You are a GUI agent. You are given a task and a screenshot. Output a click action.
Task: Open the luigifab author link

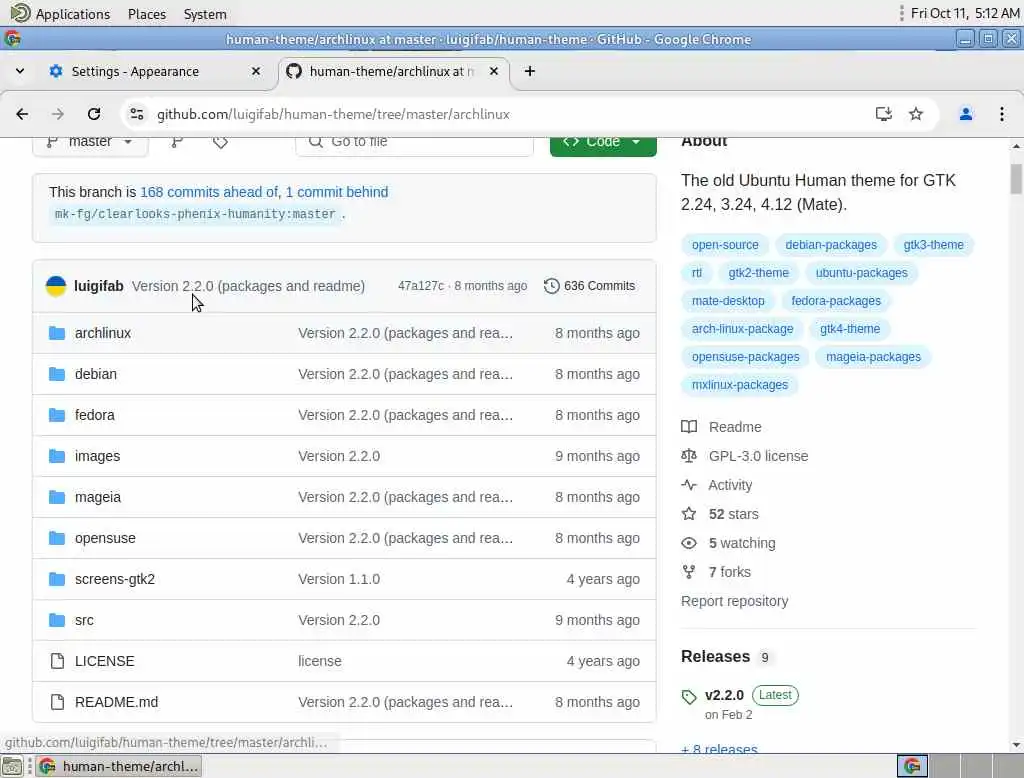pos(99,286)
